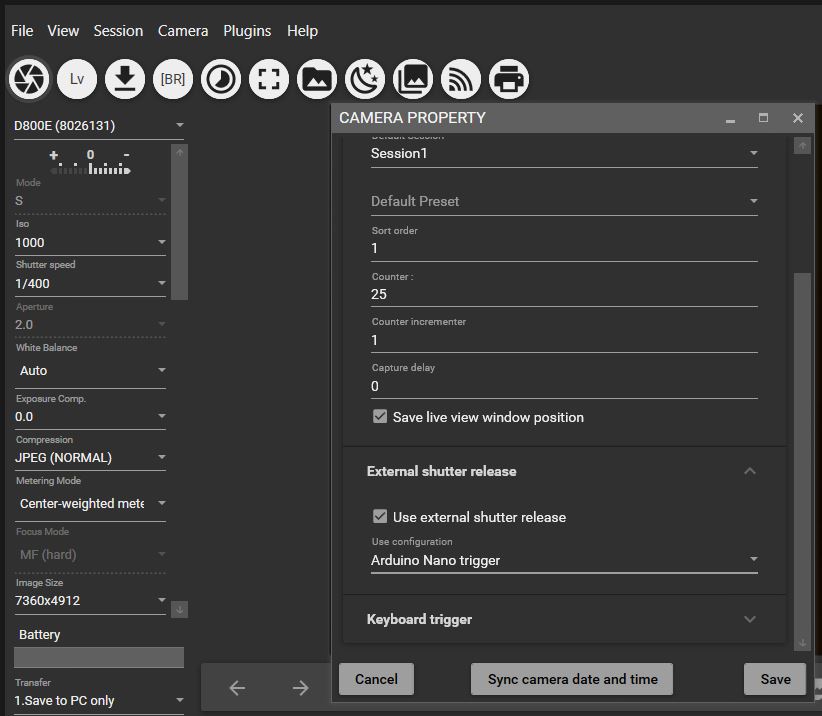Open bracketing with the [BR] icon
This screenshot has height=716, width=822.
coord(173,79)
